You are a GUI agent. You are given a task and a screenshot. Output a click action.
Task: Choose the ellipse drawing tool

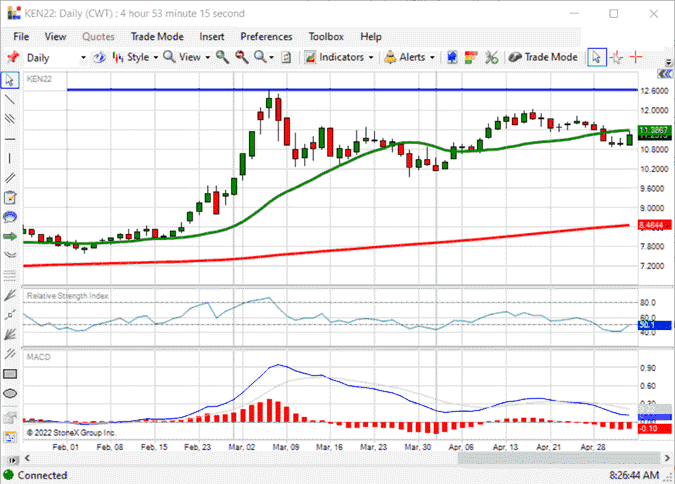tap(10, 393)
